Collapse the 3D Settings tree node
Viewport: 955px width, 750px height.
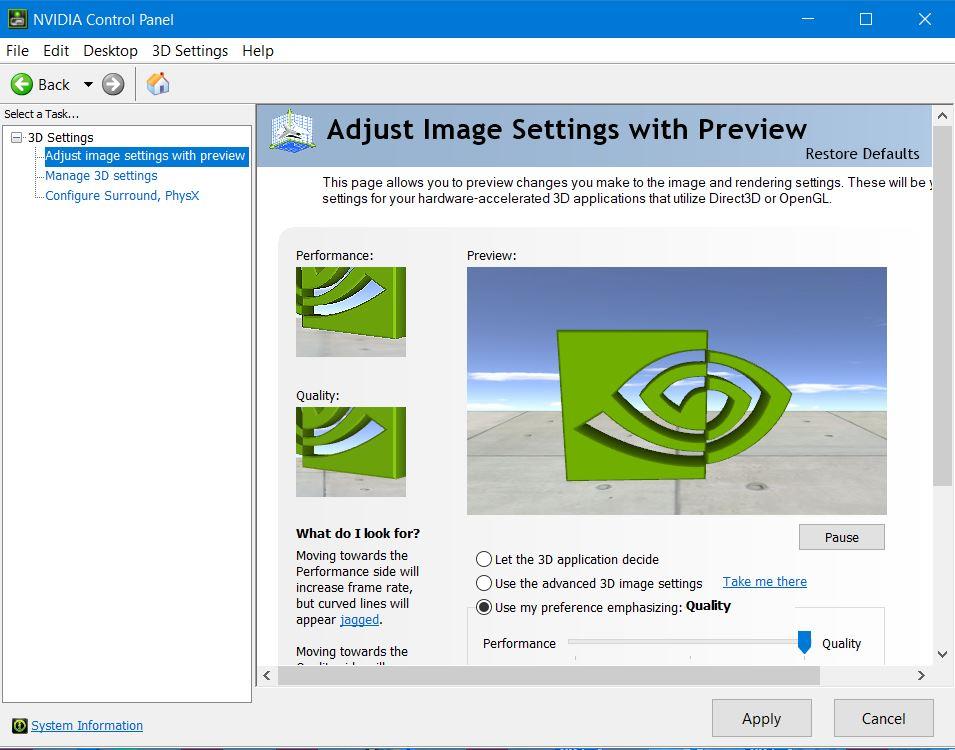16,138
